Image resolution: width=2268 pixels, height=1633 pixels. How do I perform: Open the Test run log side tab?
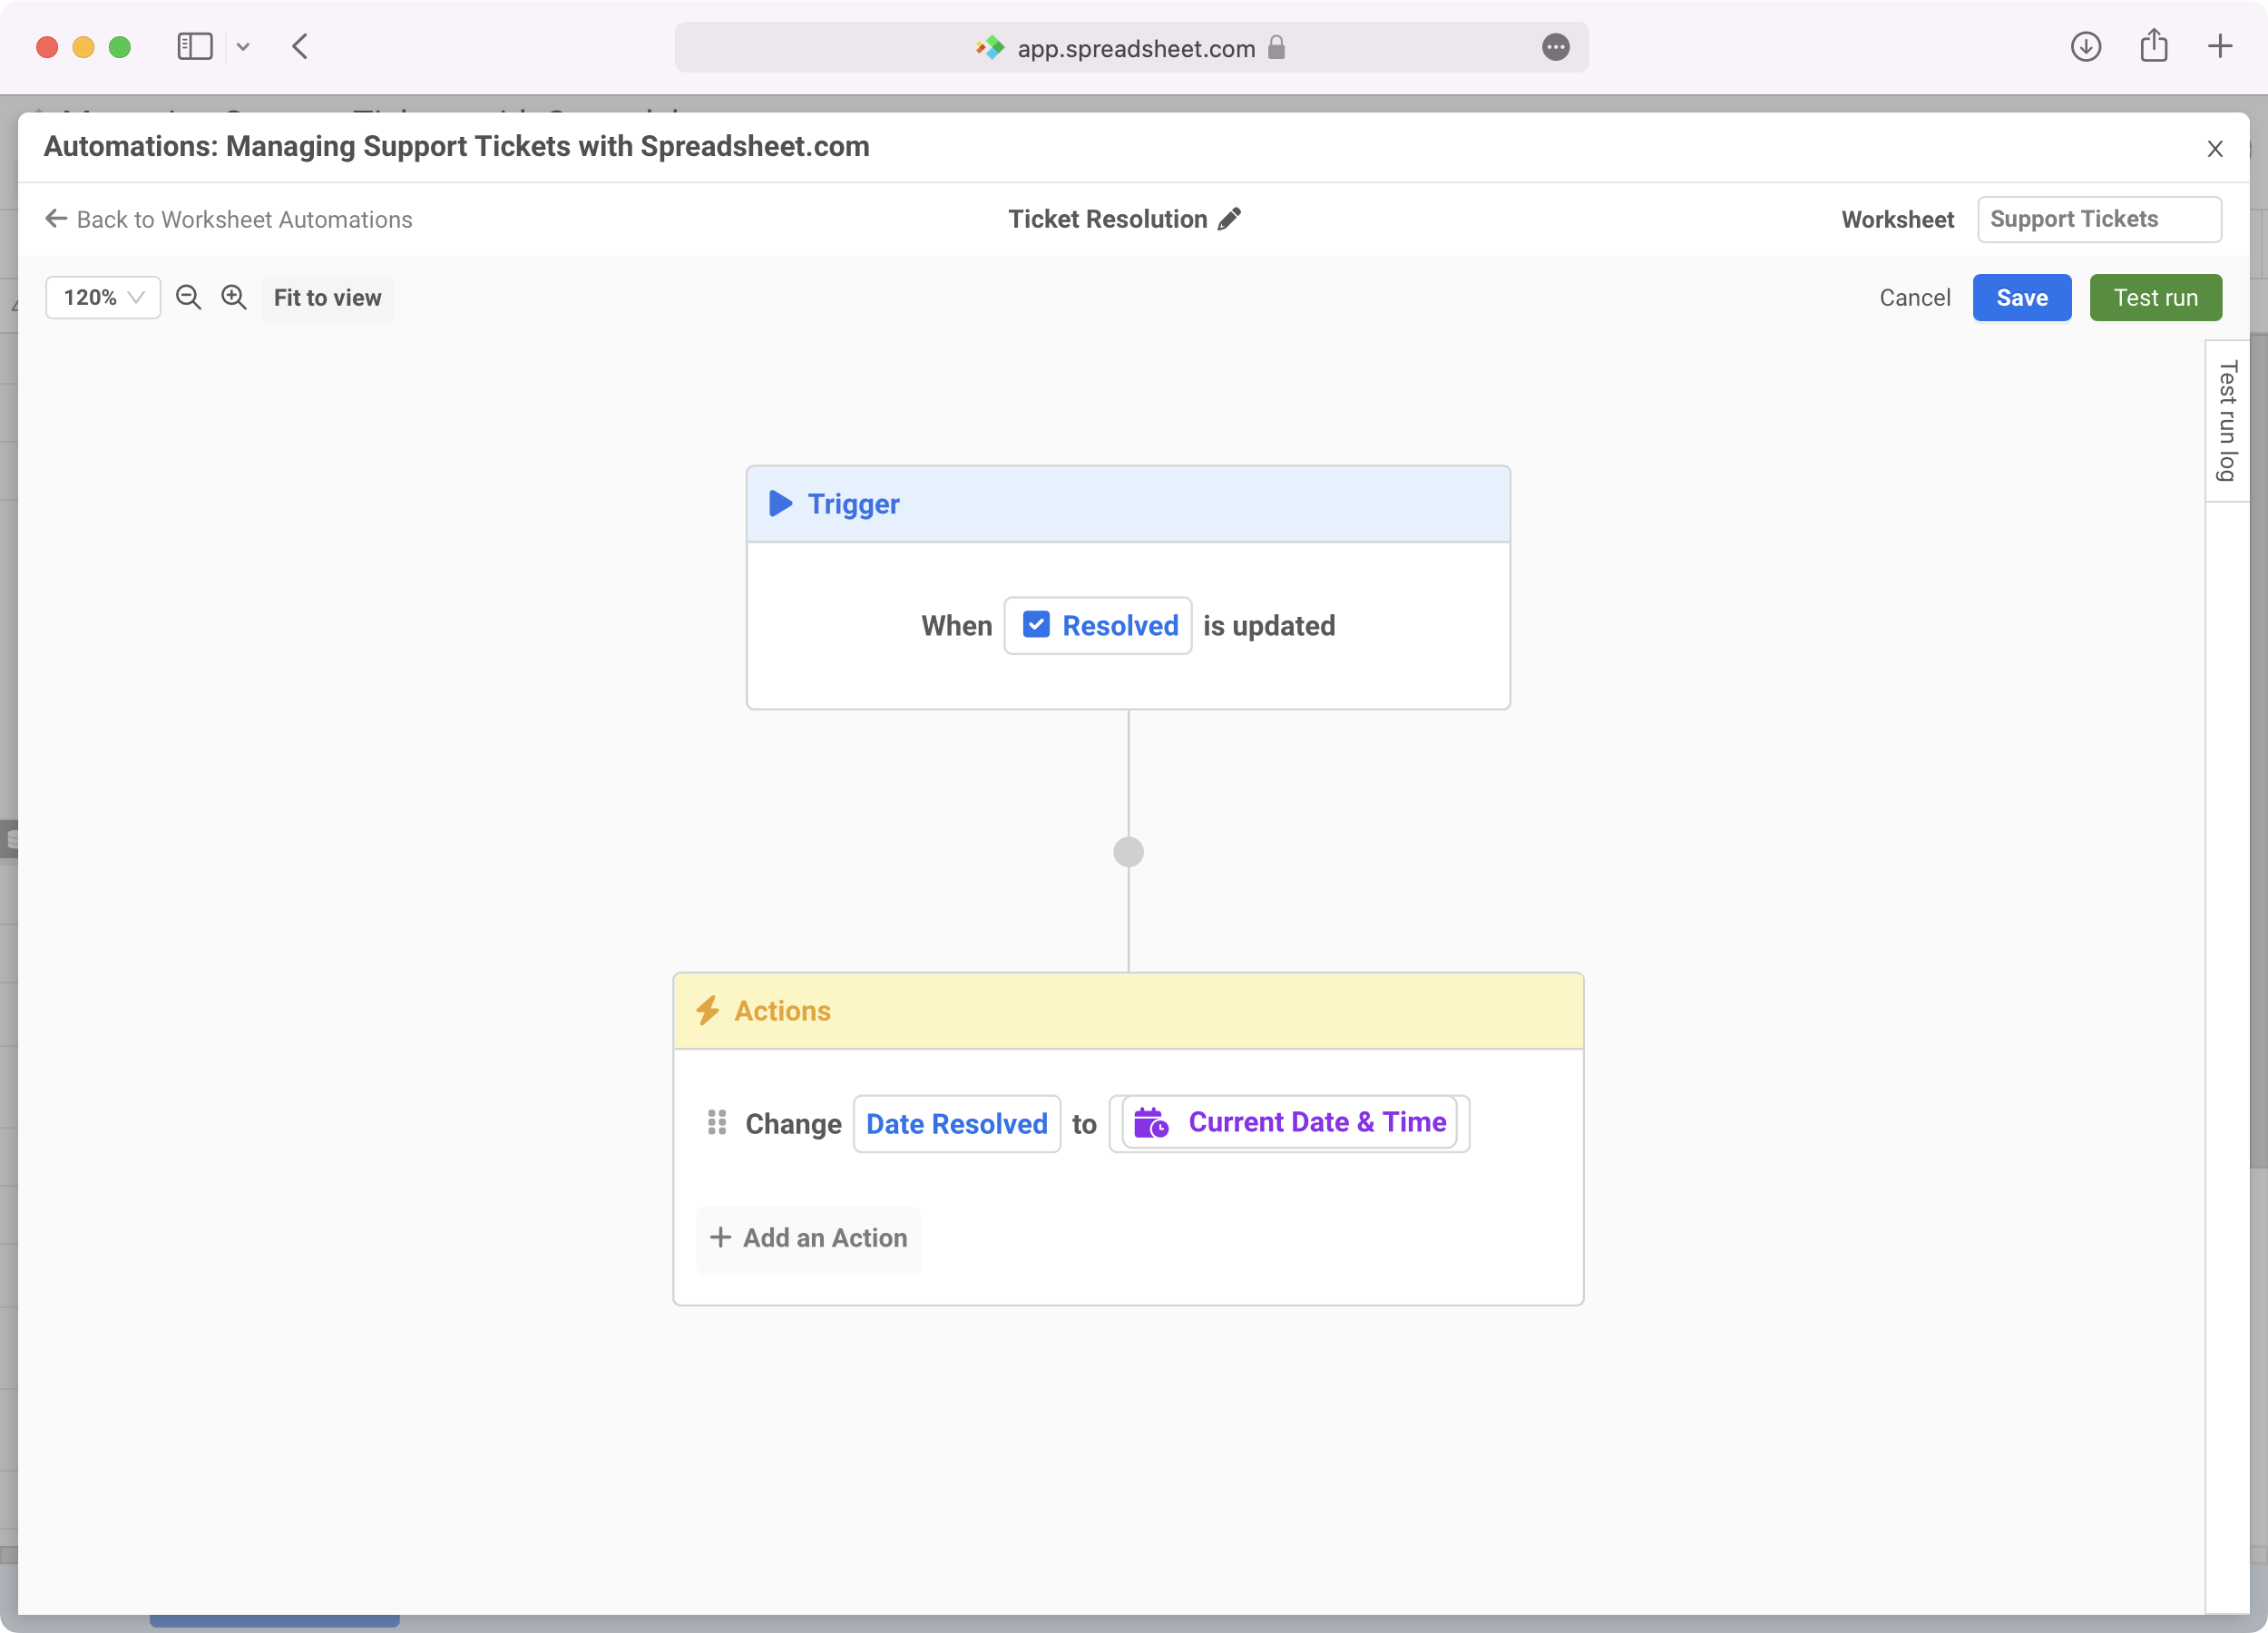[x=2226, y=421]
